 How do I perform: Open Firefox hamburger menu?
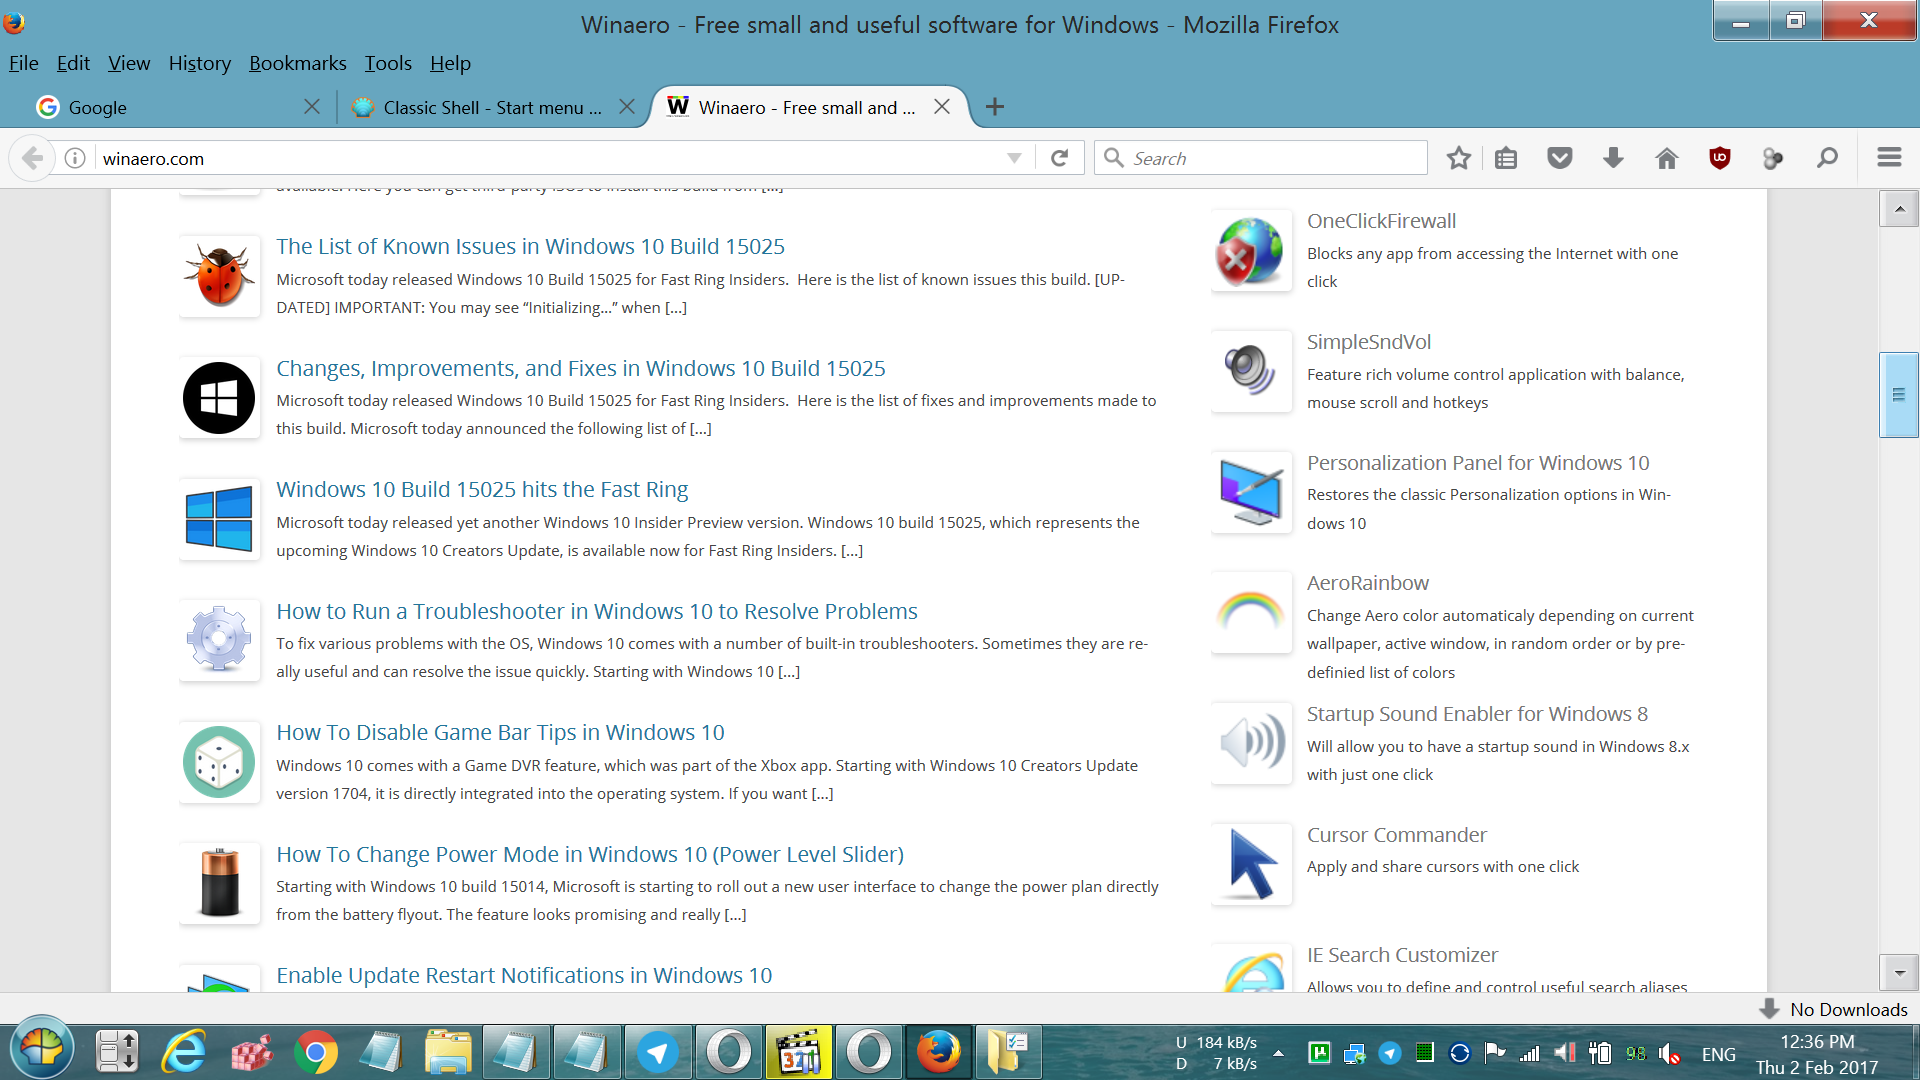tap(1889, 158)
